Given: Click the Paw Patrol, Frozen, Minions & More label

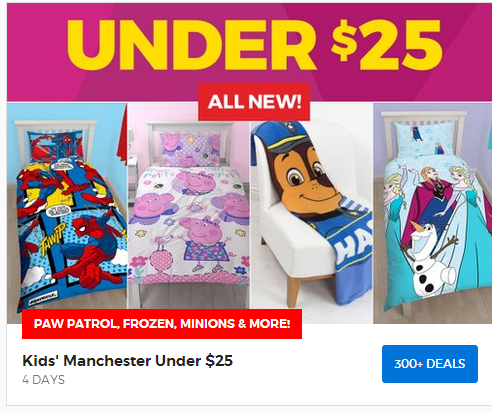Looking at the screenshot, I should tap(162, 324).
